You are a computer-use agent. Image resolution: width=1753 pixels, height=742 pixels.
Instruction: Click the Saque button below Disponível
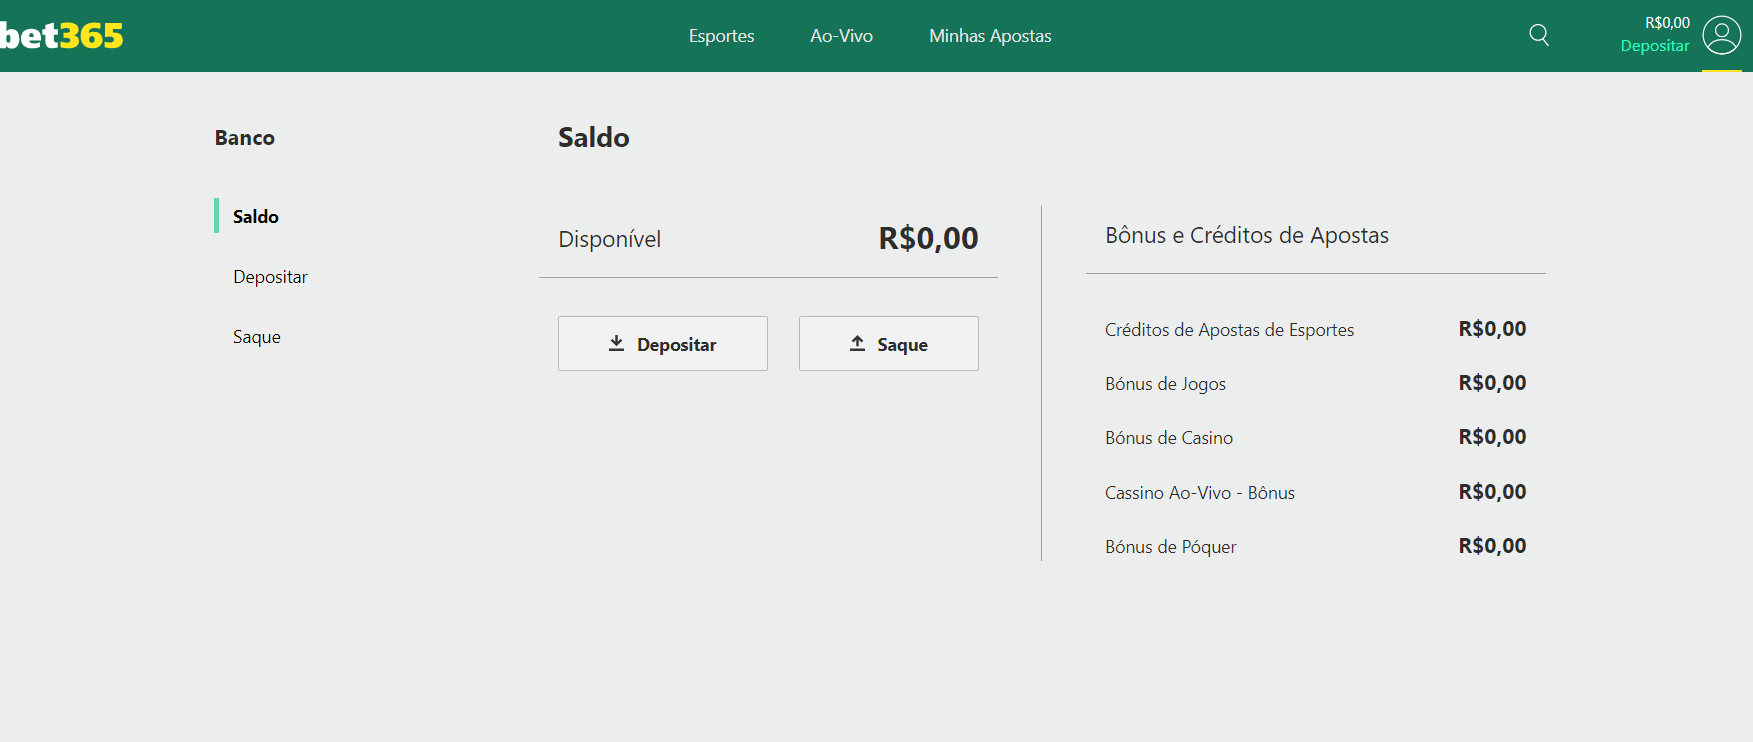click(889, 344)
